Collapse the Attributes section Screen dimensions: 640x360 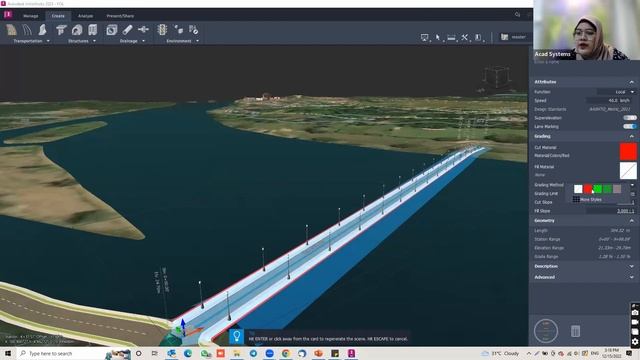point(631,82)
